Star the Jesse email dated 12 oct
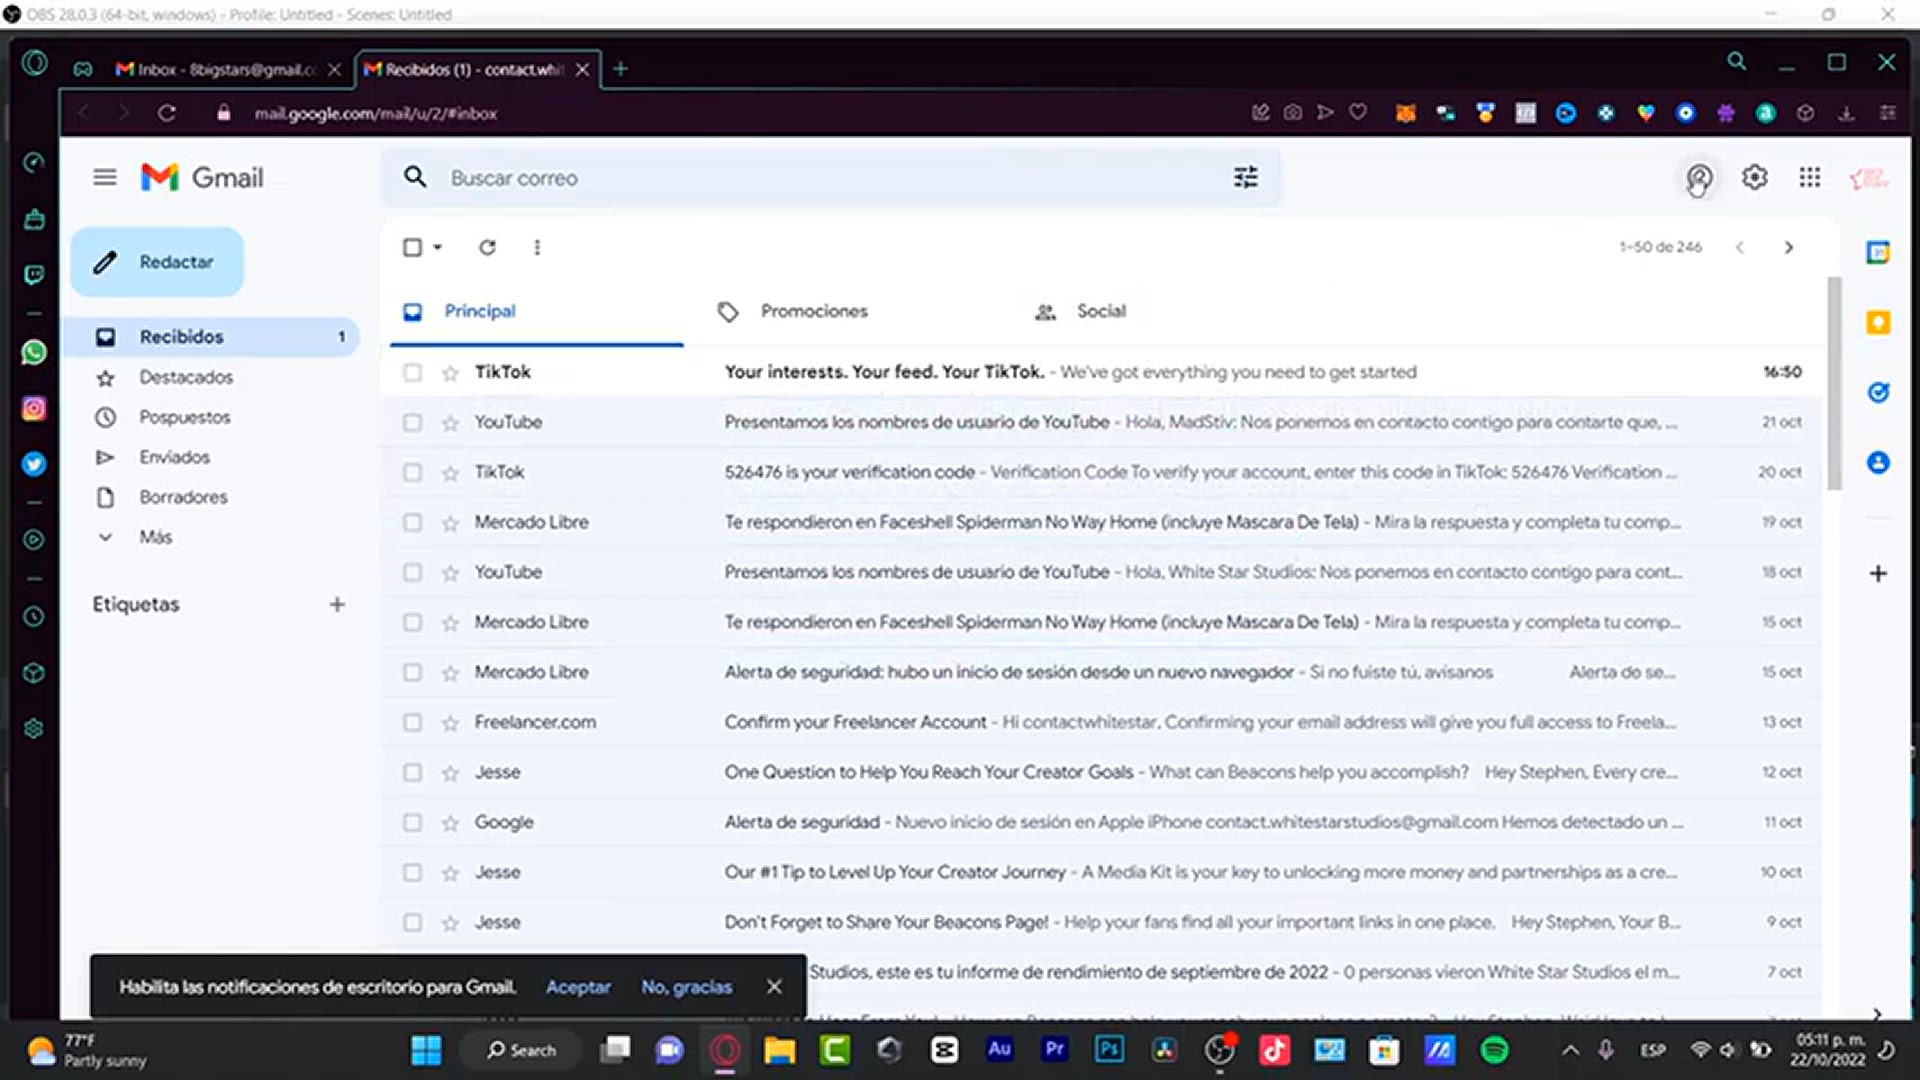Viewport: 1920px width, 1080px height. pos(450,773)
